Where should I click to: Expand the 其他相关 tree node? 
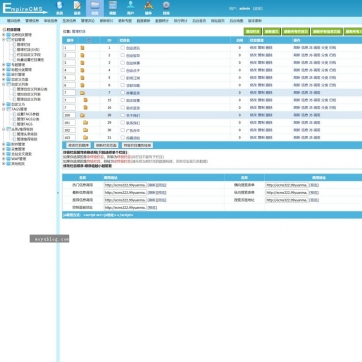[x=4, y=164]
